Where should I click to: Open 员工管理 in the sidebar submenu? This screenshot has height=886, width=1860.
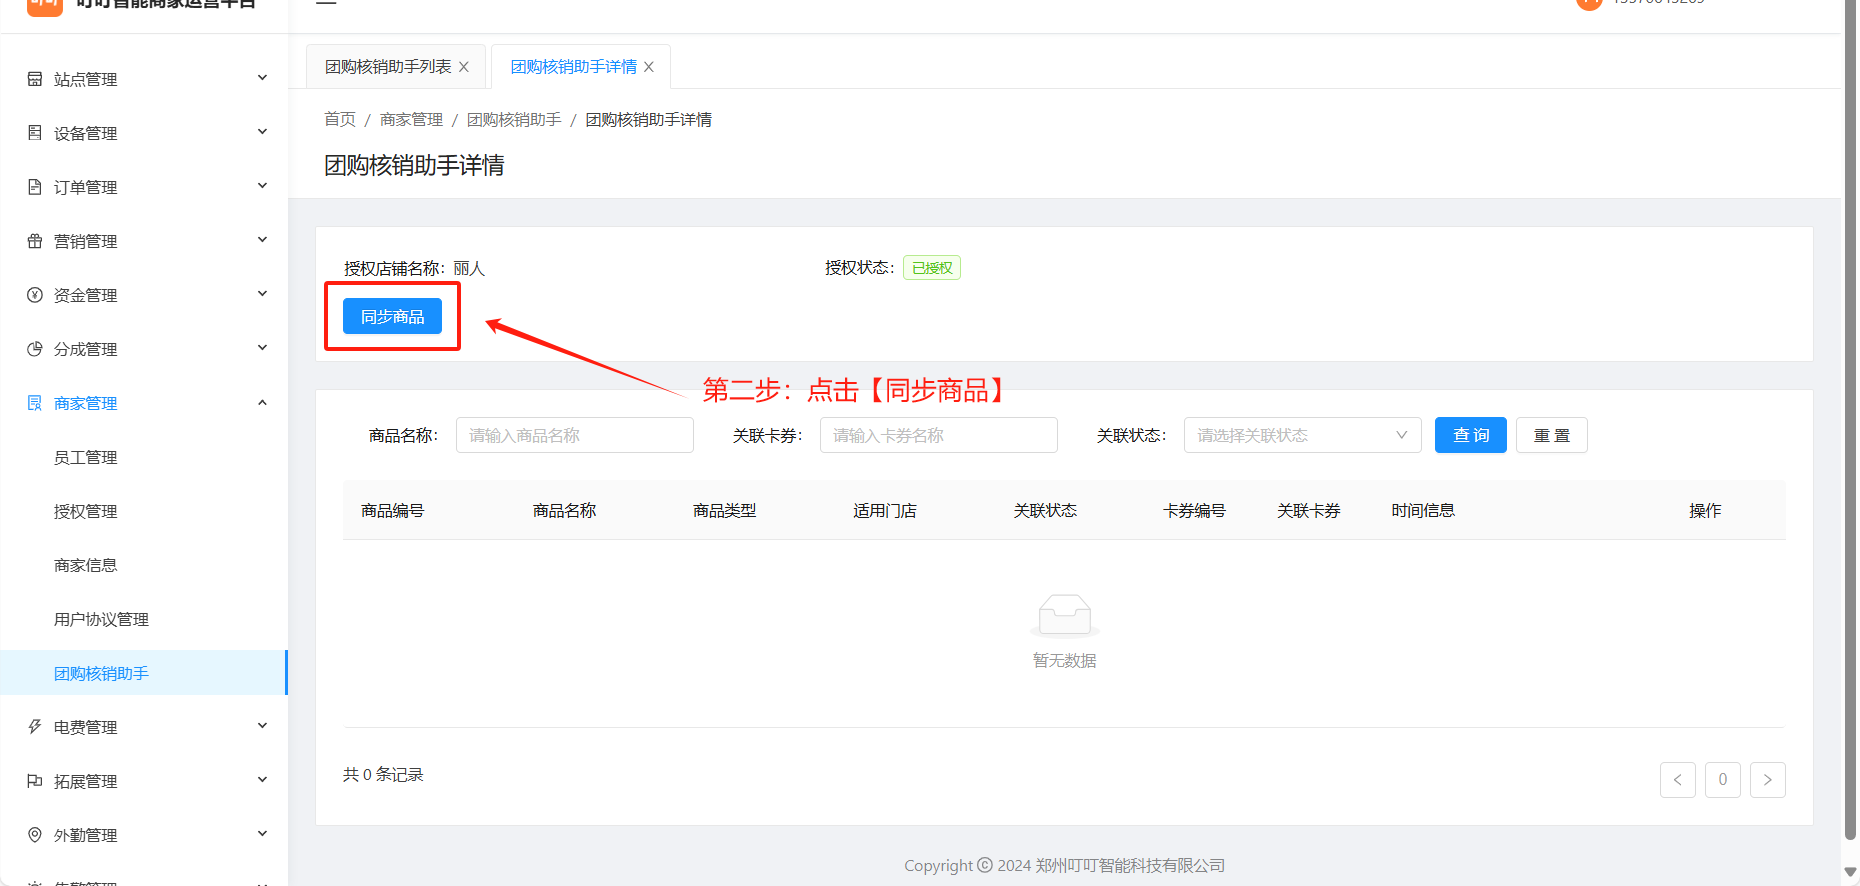point(86,457)
